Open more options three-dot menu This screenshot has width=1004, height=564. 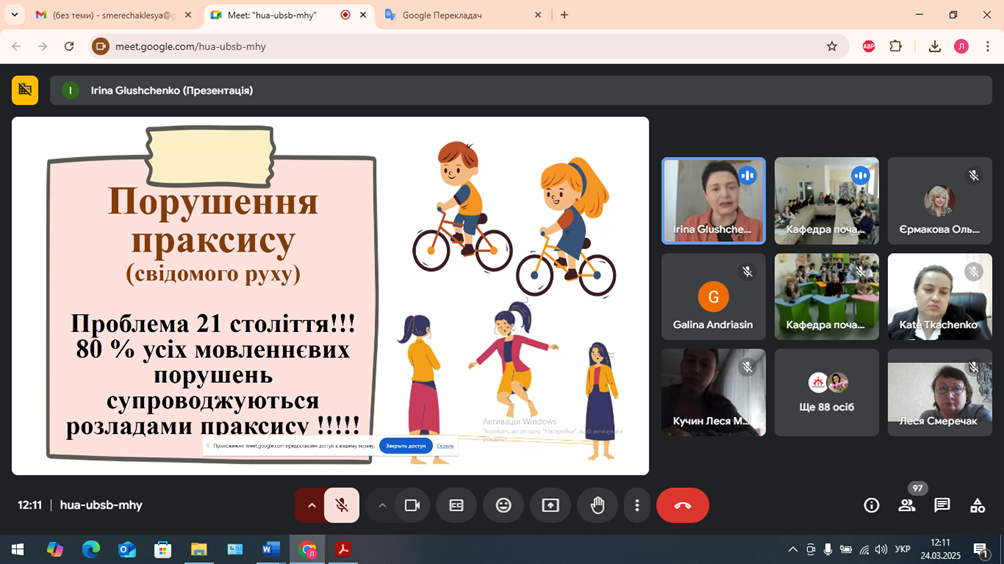637,506
